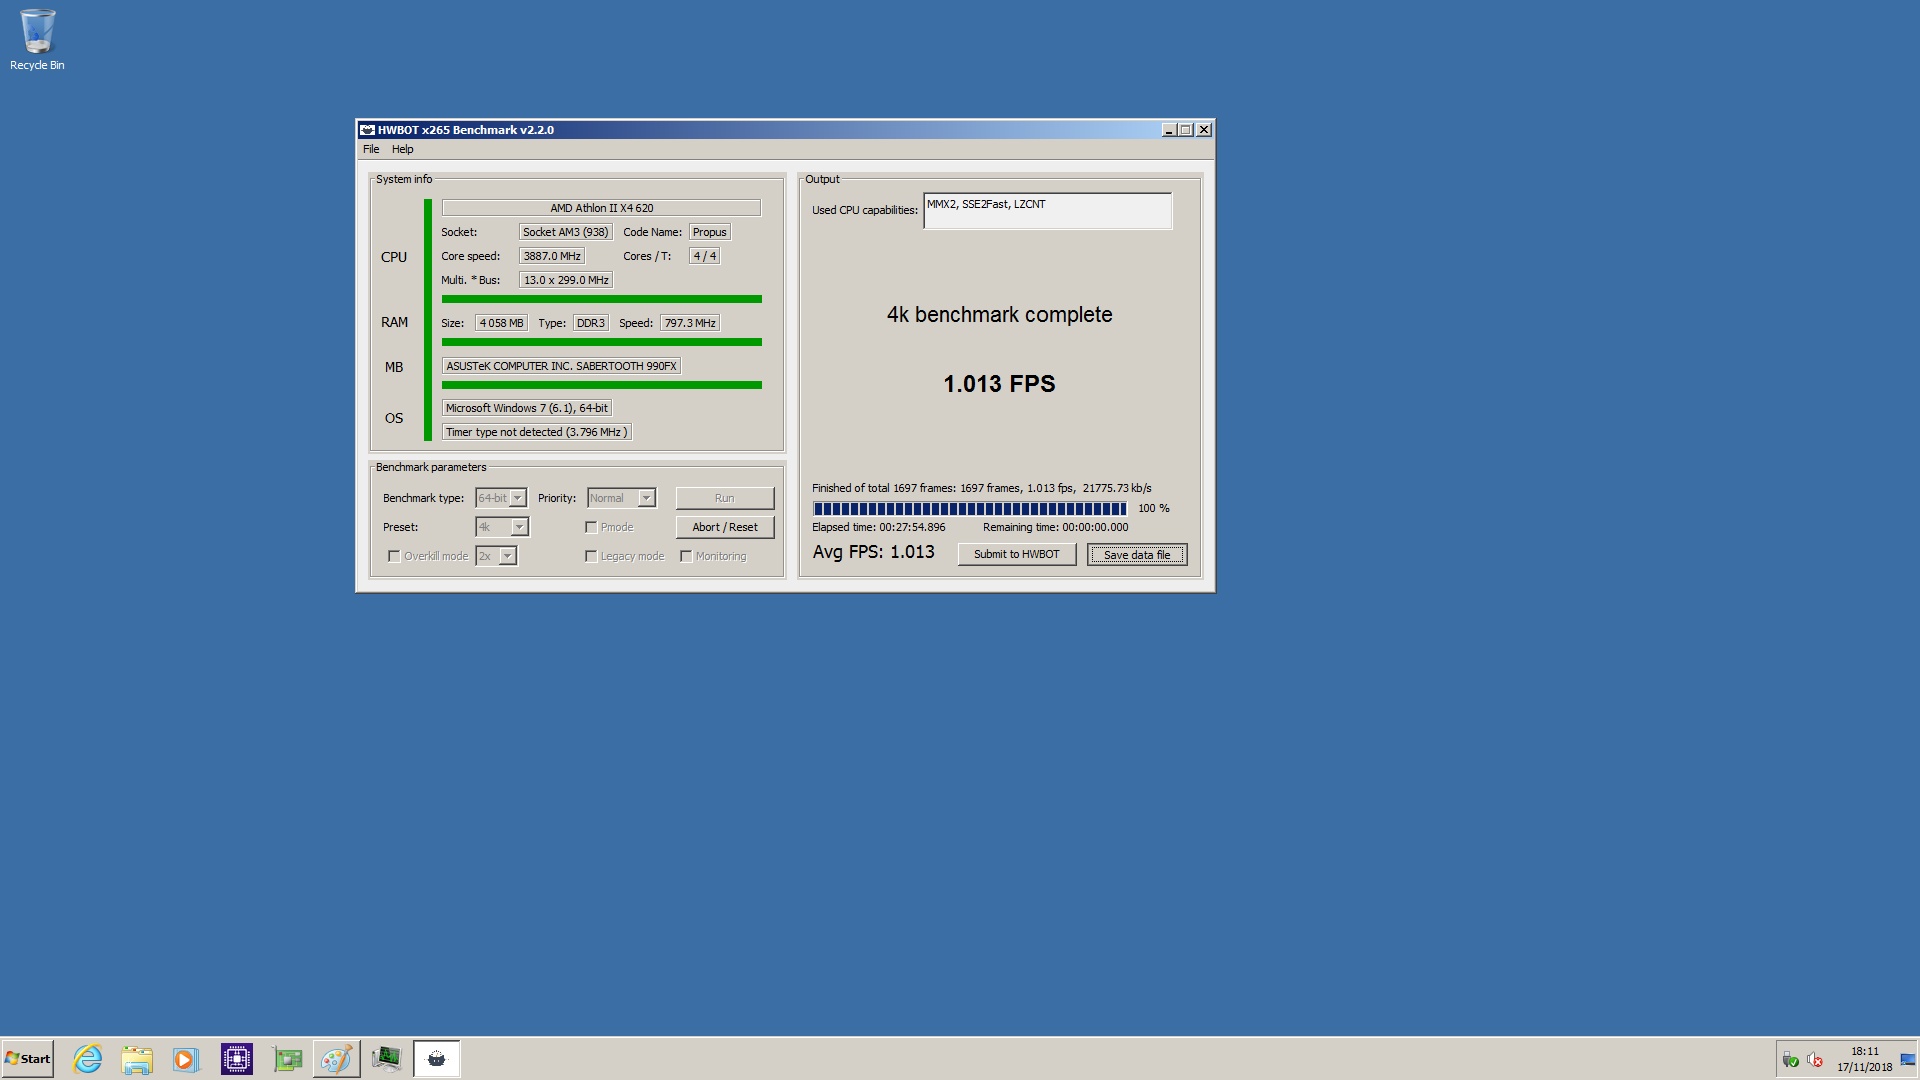Open the Benchmark type 64-bit dropdown

tap(501, 498)
